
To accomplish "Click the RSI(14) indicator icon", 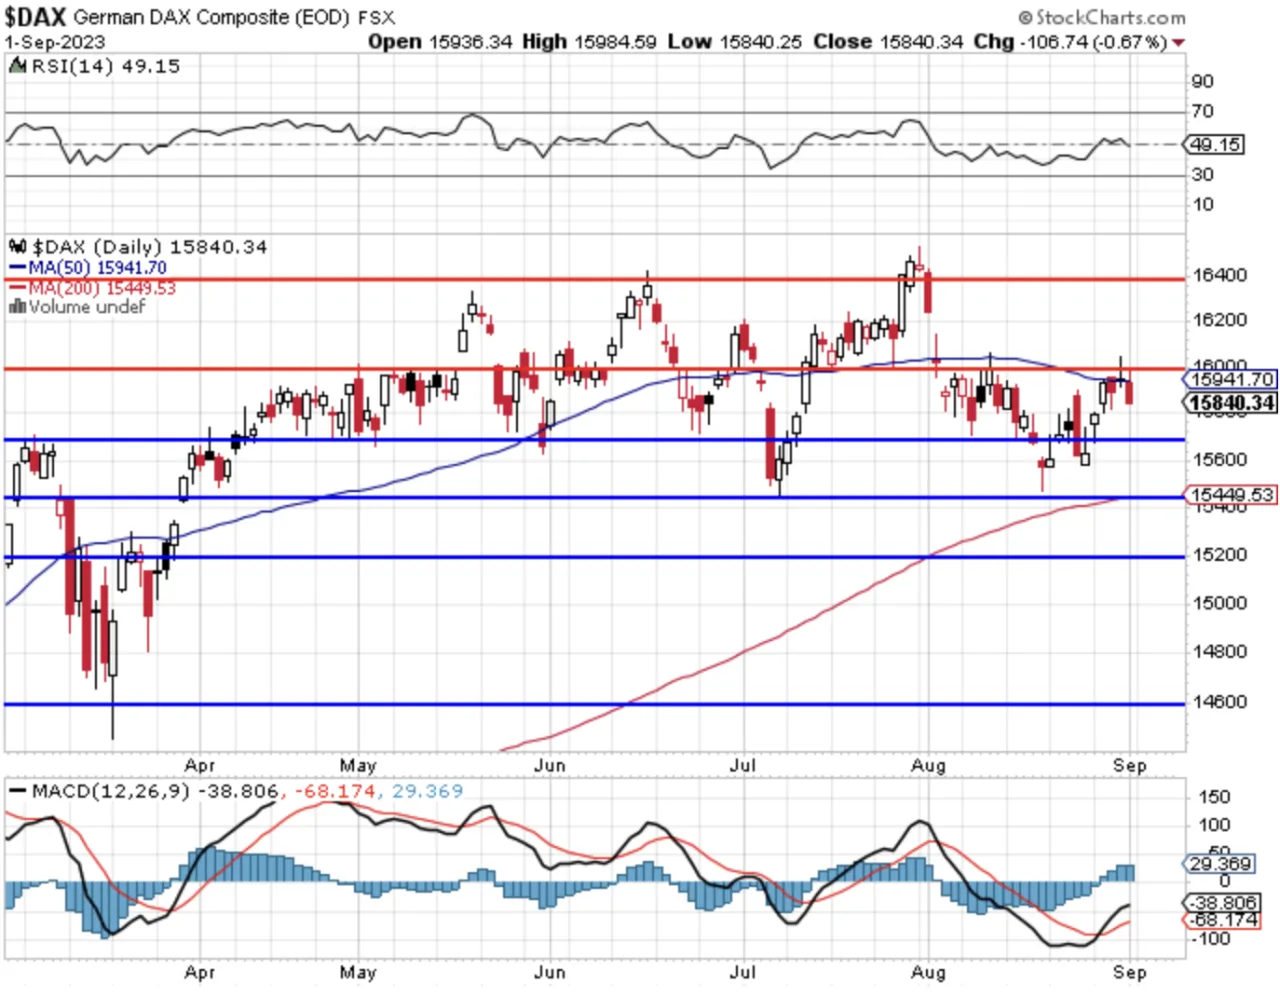I will pyautogui.click(x=18, y=66).
